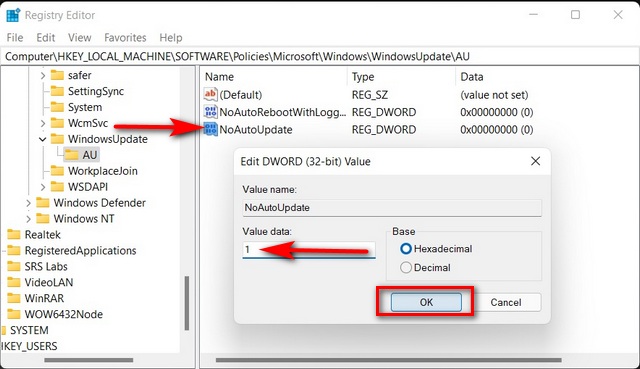Click the Value data input field
The width and height of the screenshot is (640, 369).
[x=309, y=249]
